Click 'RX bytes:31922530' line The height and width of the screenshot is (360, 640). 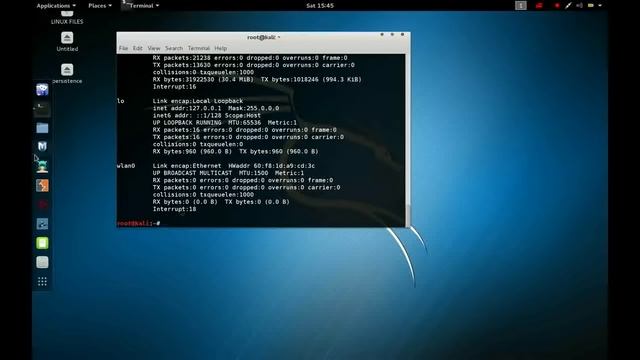click(x=257, y=79)
